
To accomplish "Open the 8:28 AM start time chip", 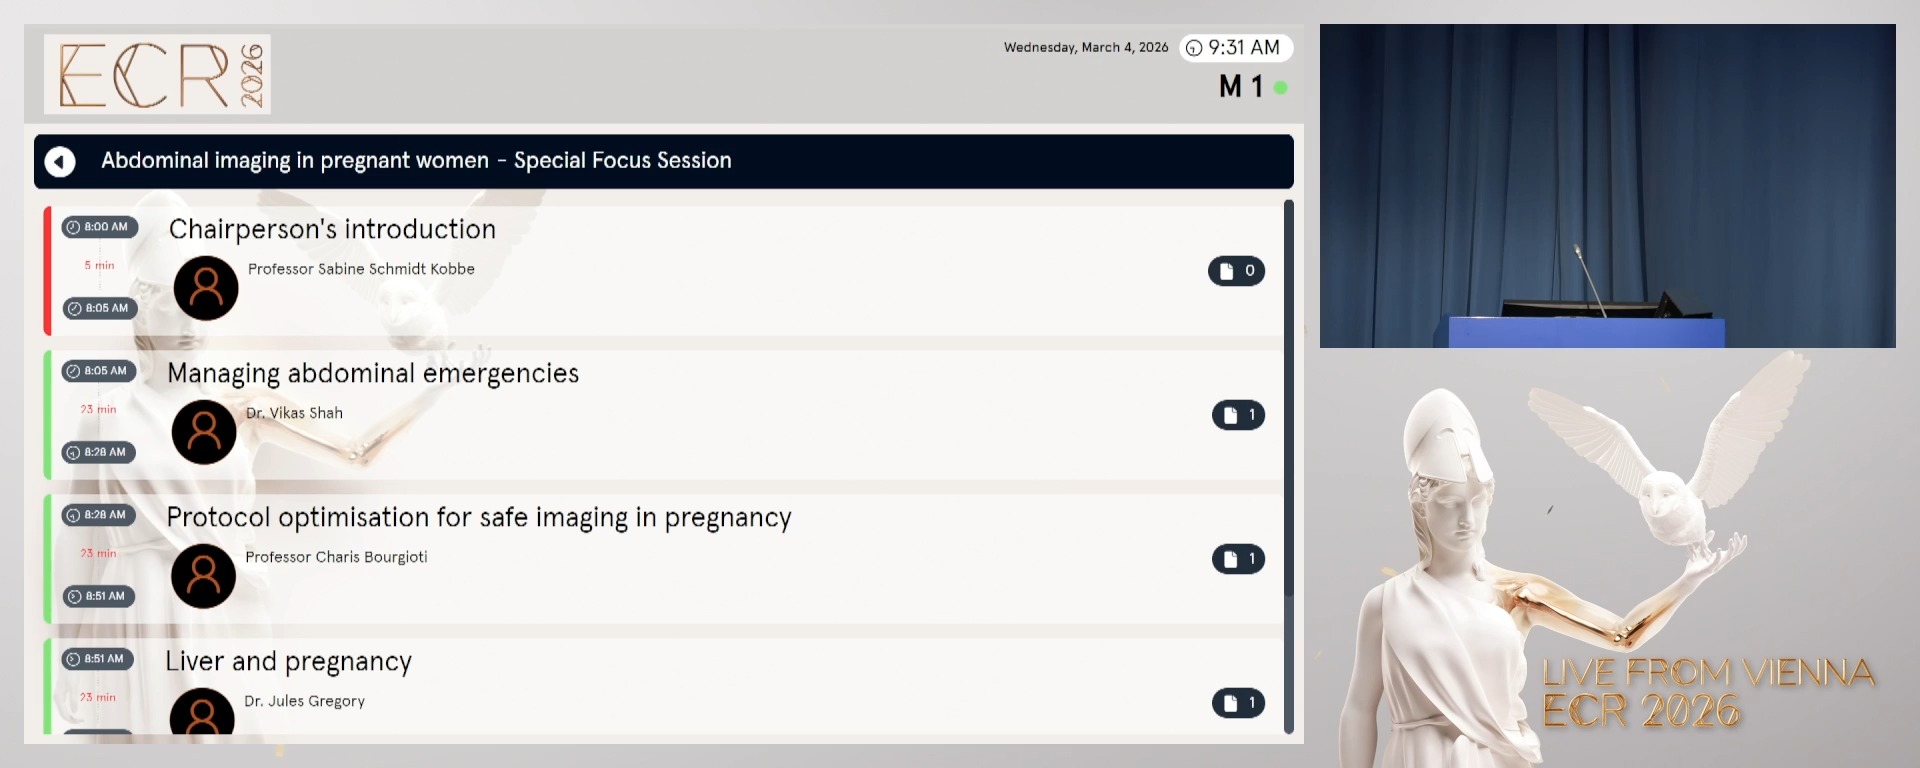I will coord(99,515).
